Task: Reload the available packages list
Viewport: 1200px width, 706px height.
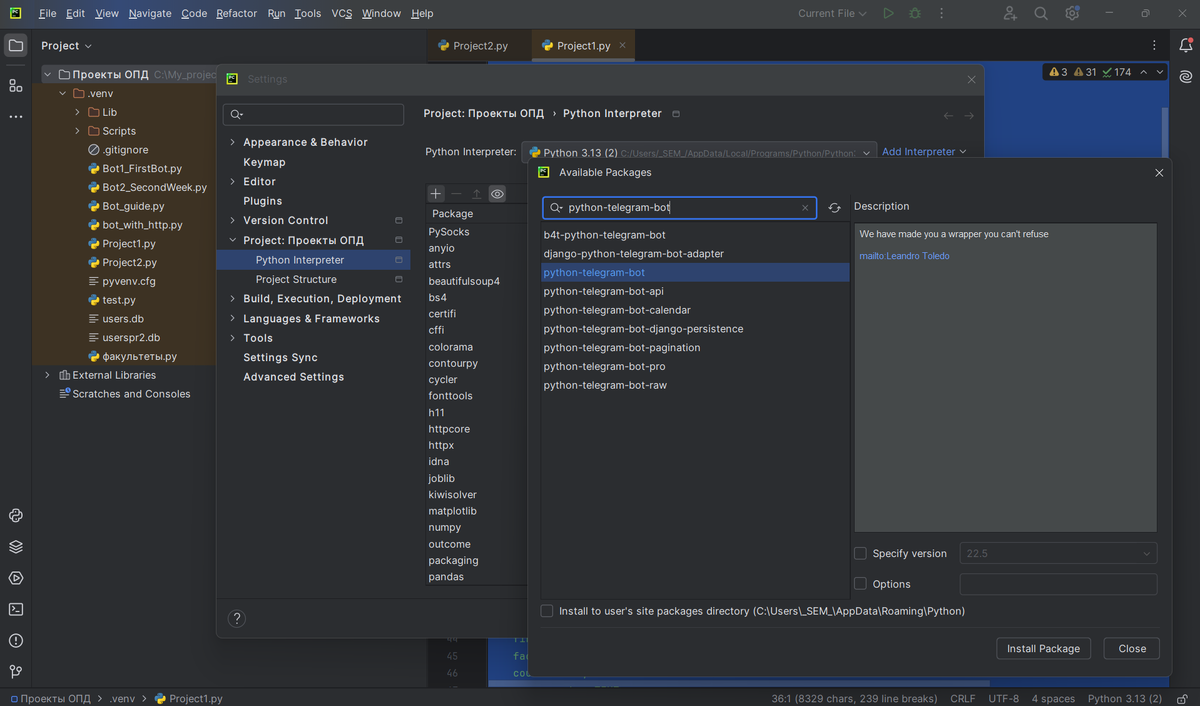Action: 834,208
